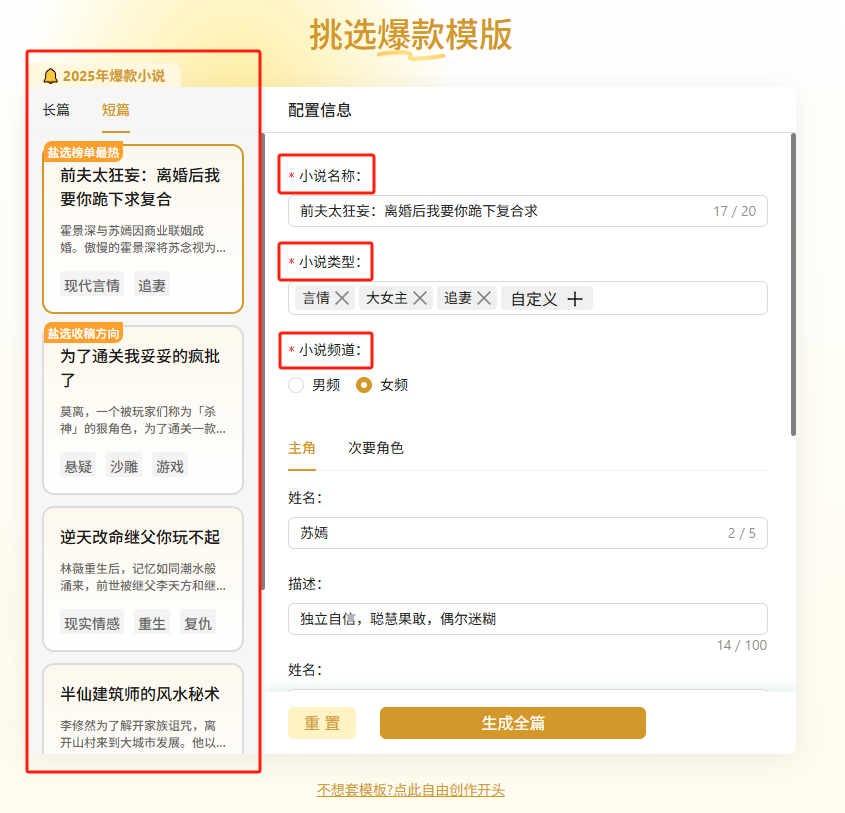Switch to the 长篇 tab

click(56, 110)
